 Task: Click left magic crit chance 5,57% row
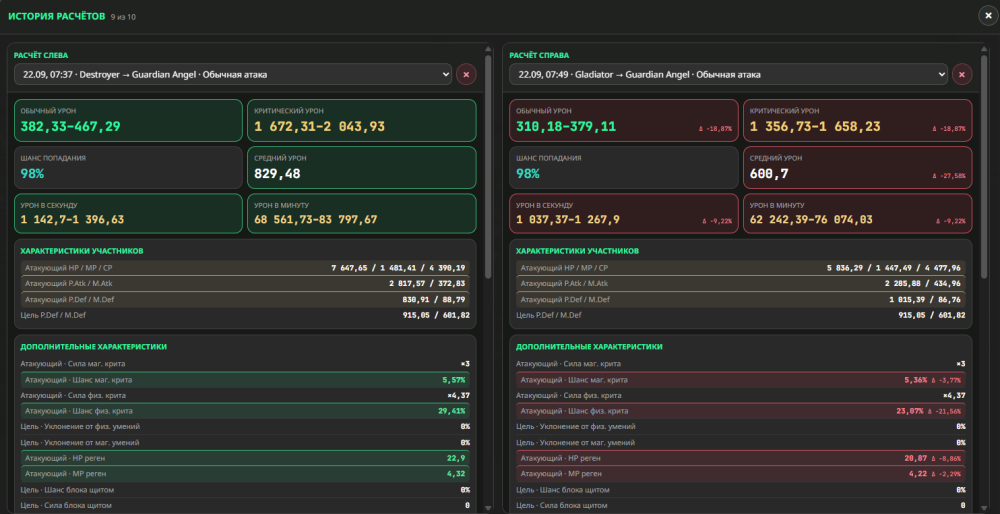click(245, 379)
